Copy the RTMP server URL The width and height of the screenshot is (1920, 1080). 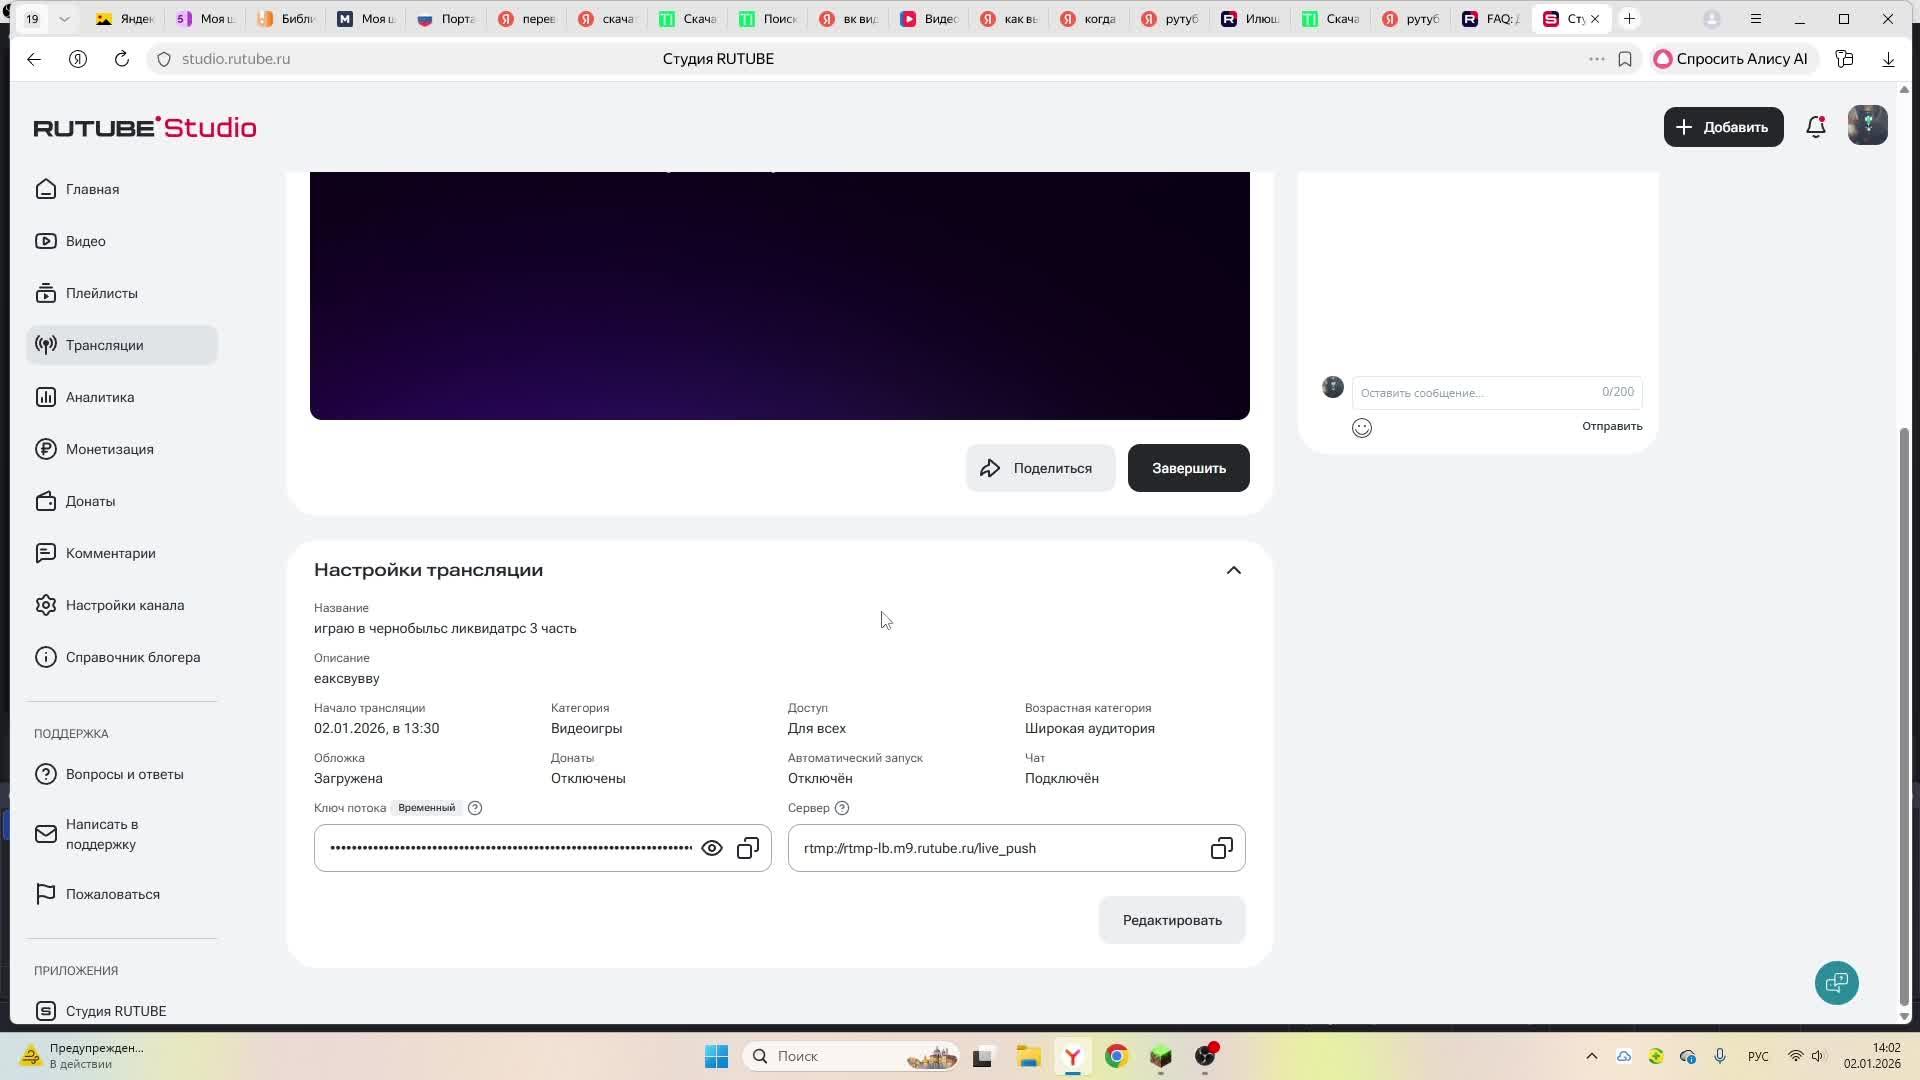[1221, 848]
